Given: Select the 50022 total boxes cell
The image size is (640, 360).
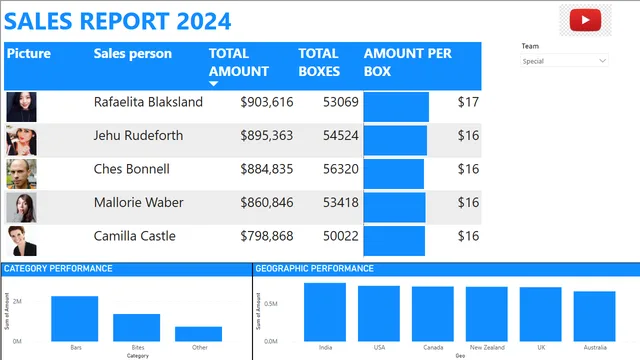Looking at the screenshot, I should click(x=341, y=236).
